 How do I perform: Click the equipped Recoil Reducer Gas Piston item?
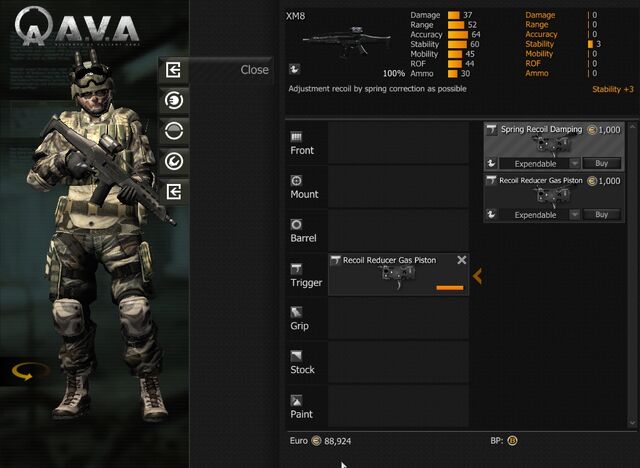(398, 275)
